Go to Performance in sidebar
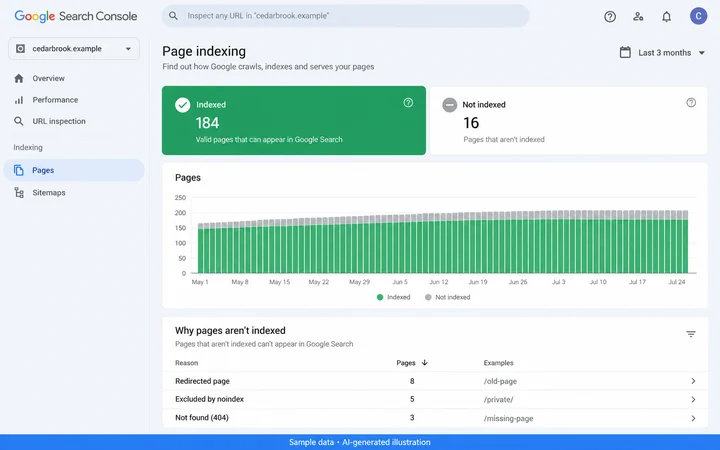The image size is (720, 450). pos(74,100)
